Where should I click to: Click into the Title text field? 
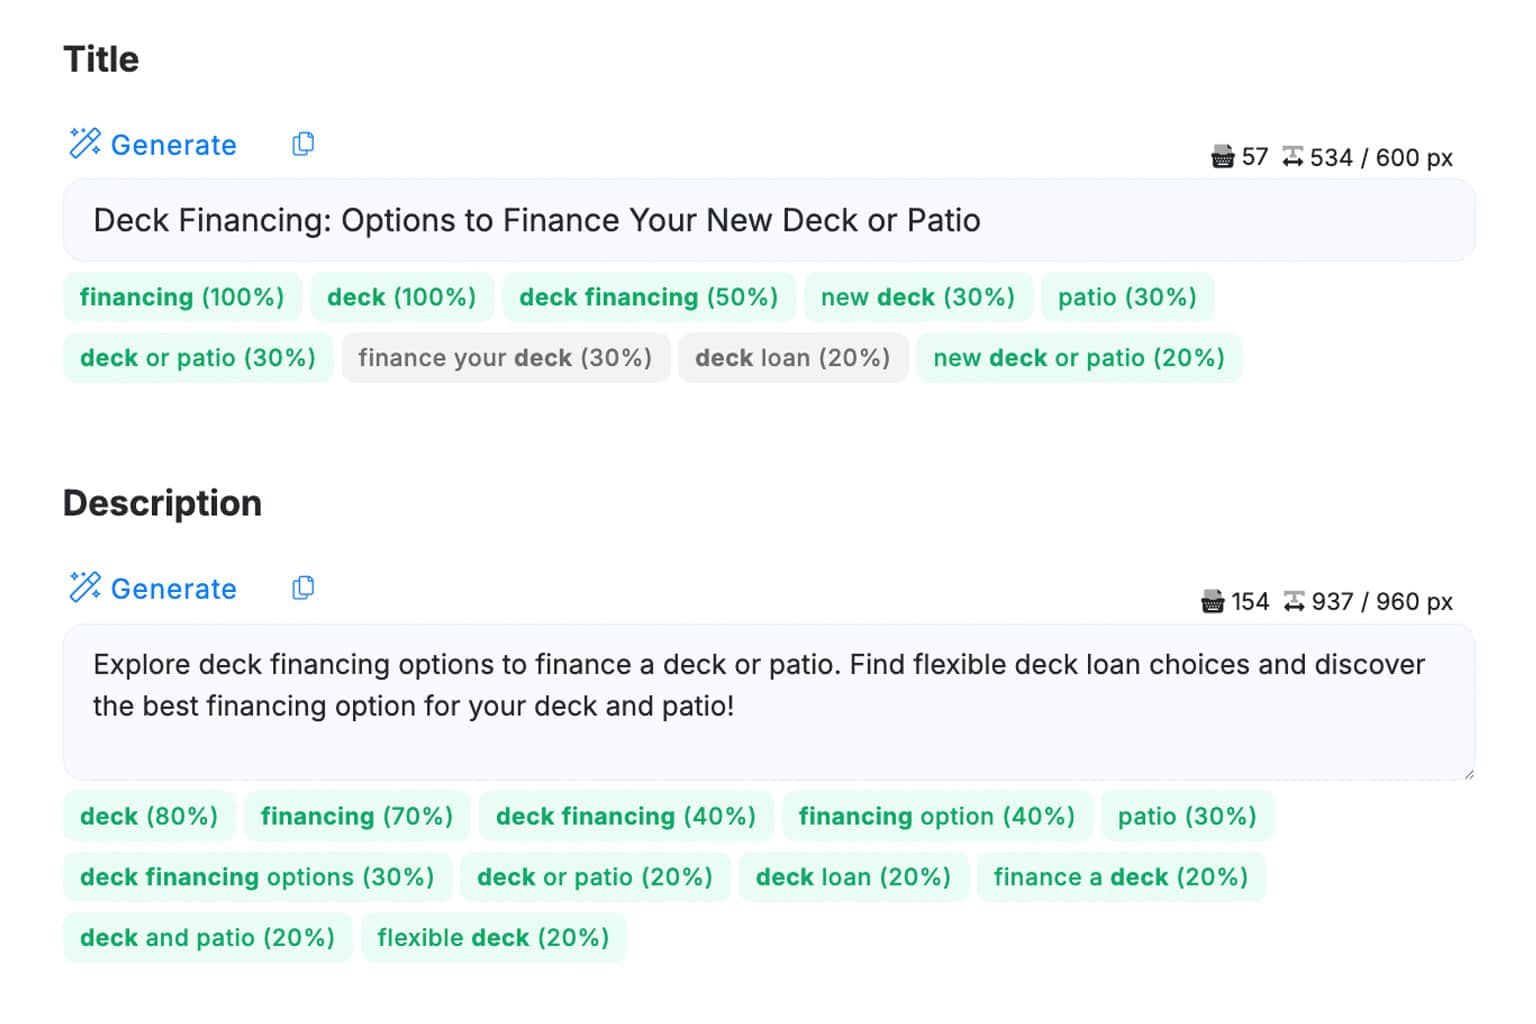coord(768,220)
